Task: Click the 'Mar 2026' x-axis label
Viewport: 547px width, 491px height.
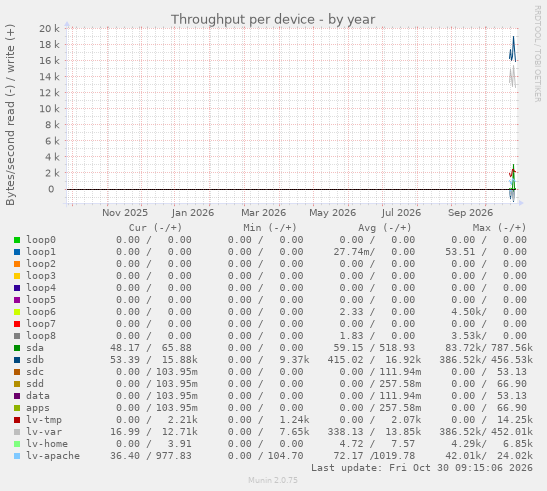Action: [263, 213]
